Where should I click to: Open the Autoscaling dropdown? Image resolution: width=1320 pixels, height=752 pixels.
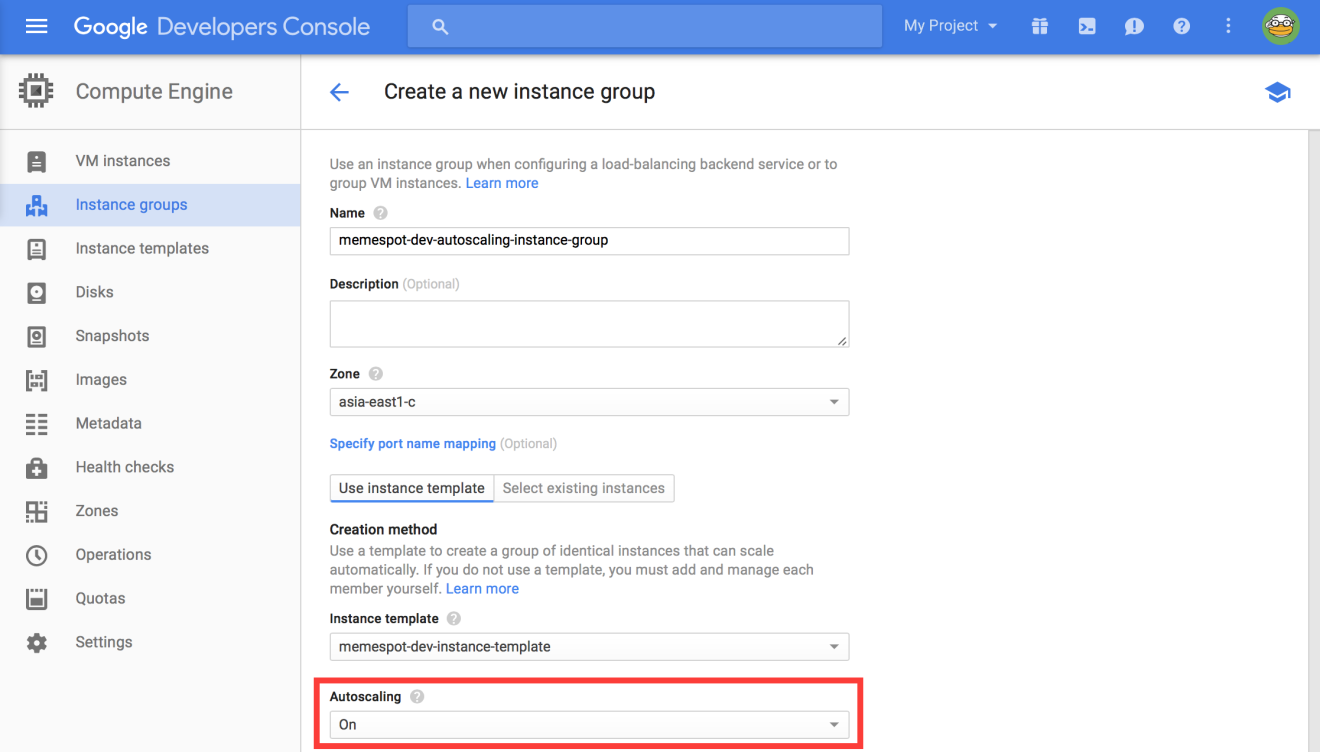[x=589, y=724]
